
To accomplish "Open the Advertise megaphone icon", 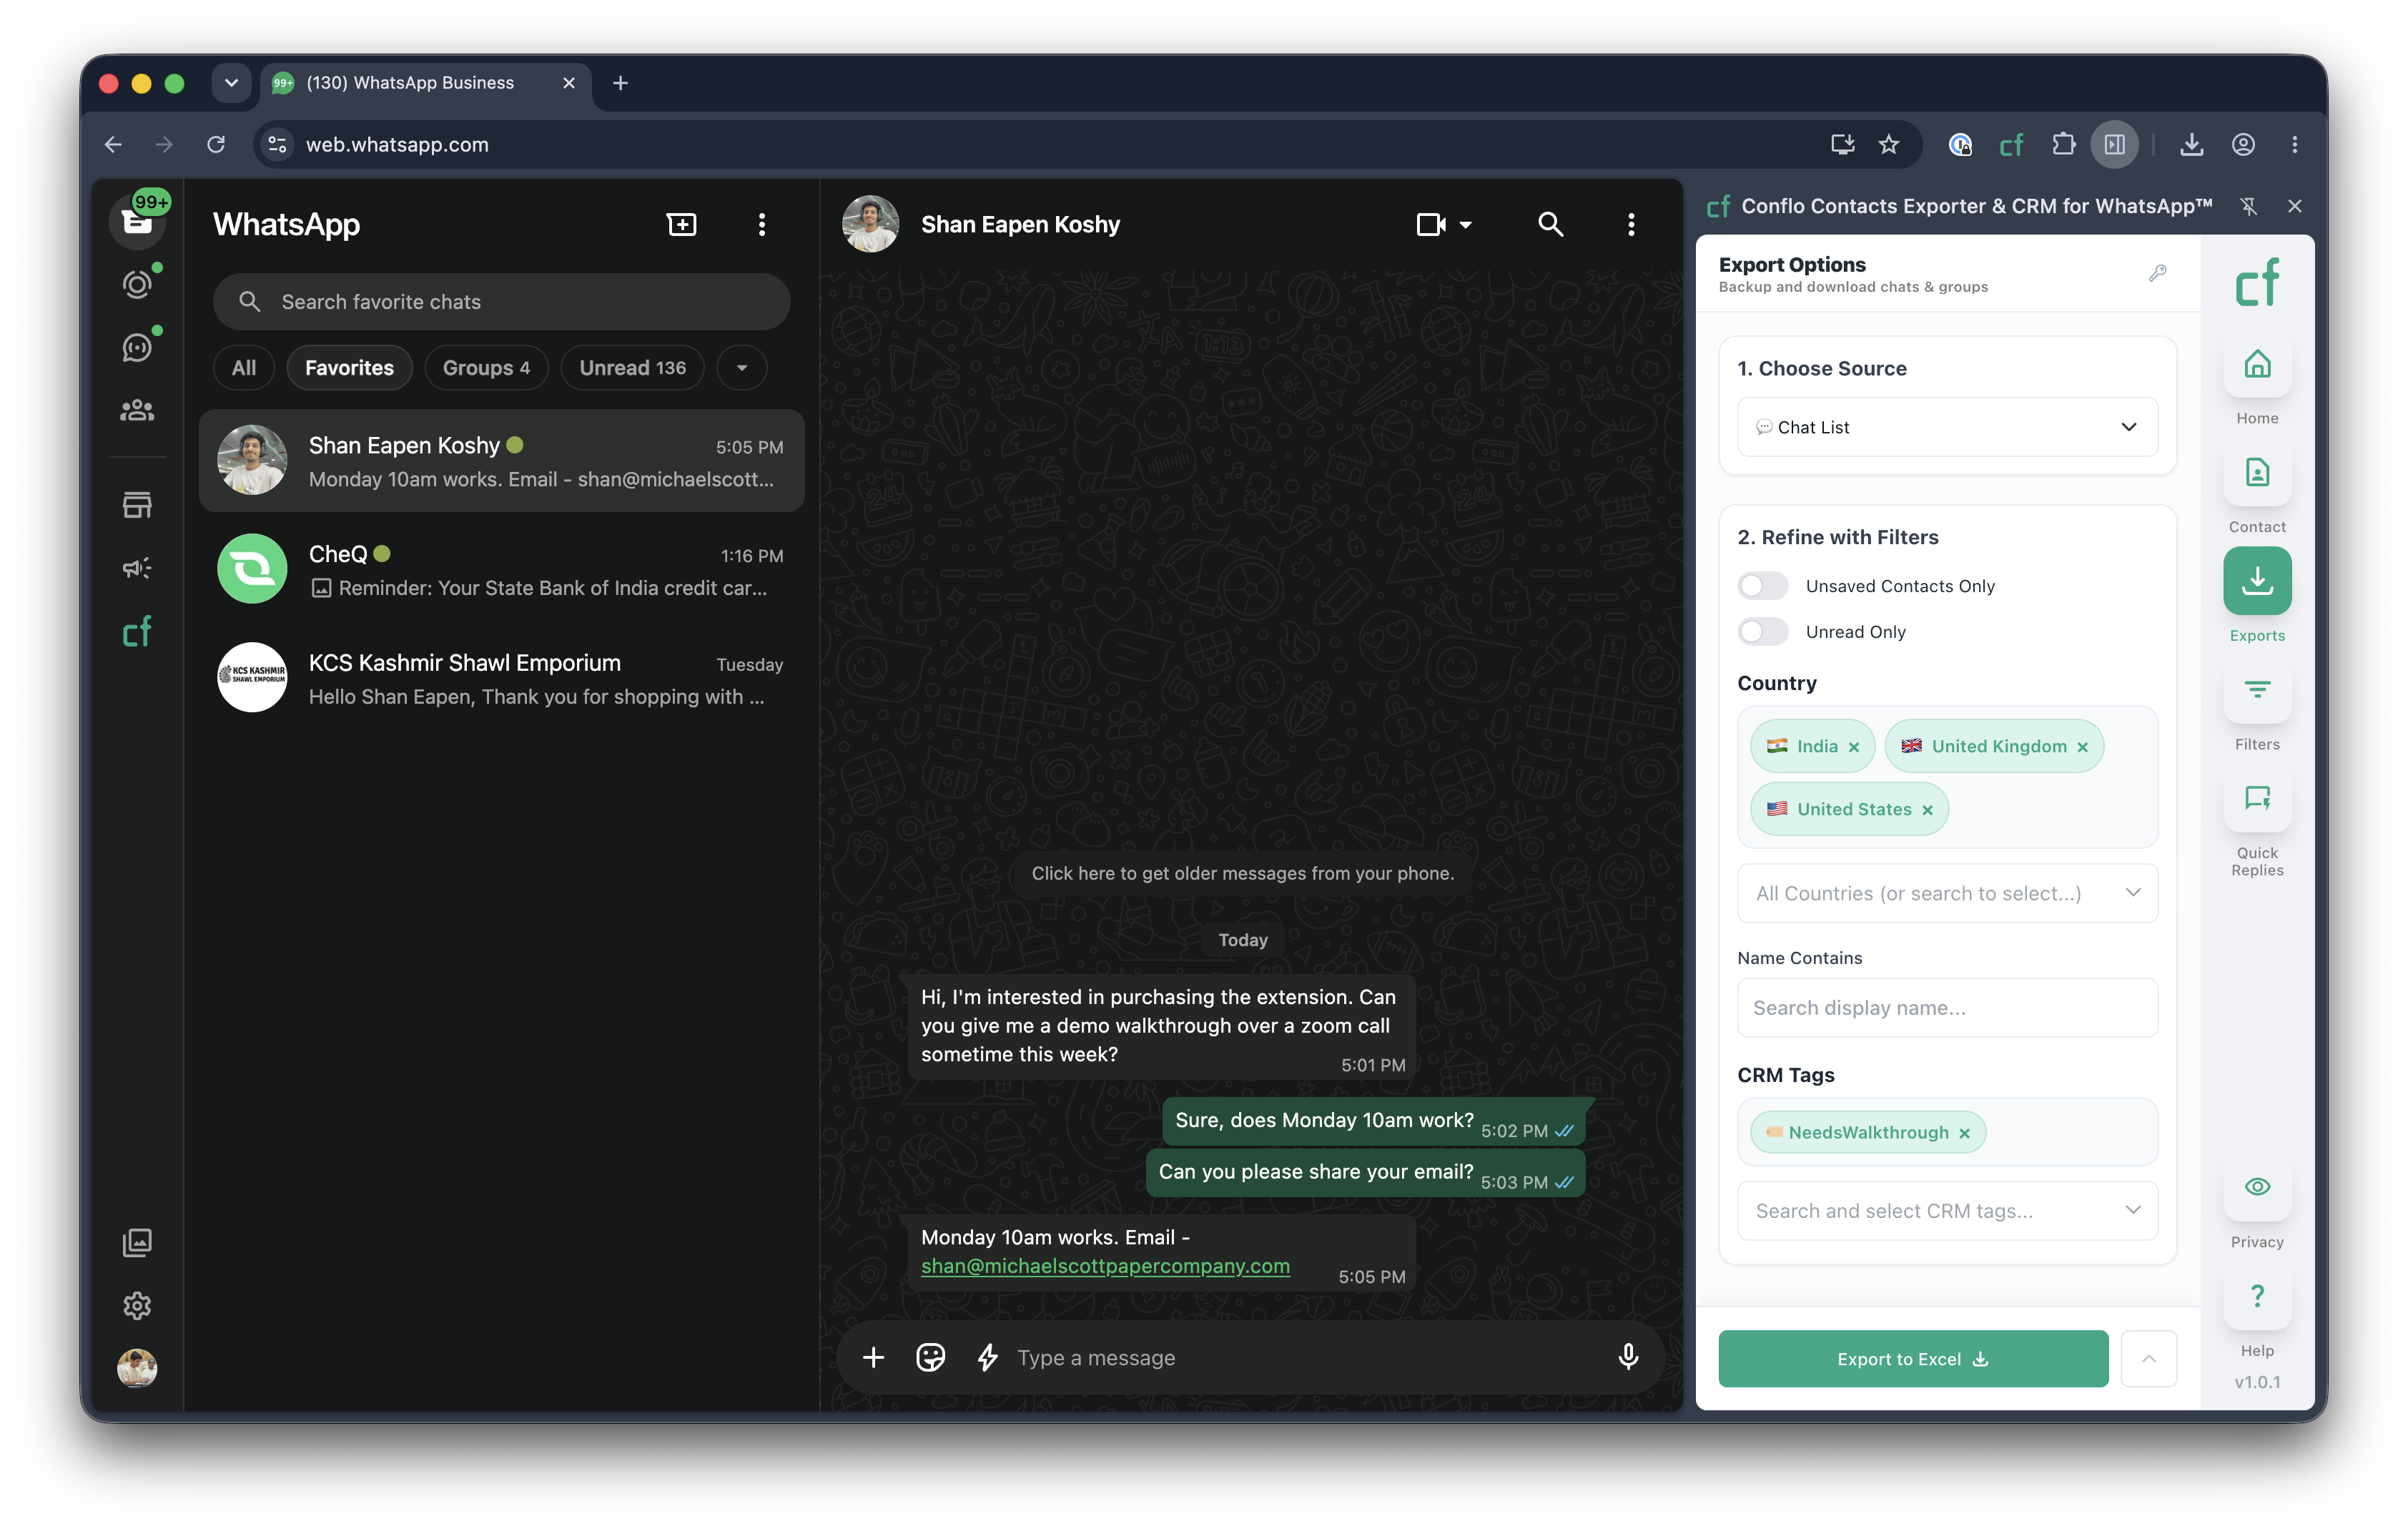I will tap(137, 568).
